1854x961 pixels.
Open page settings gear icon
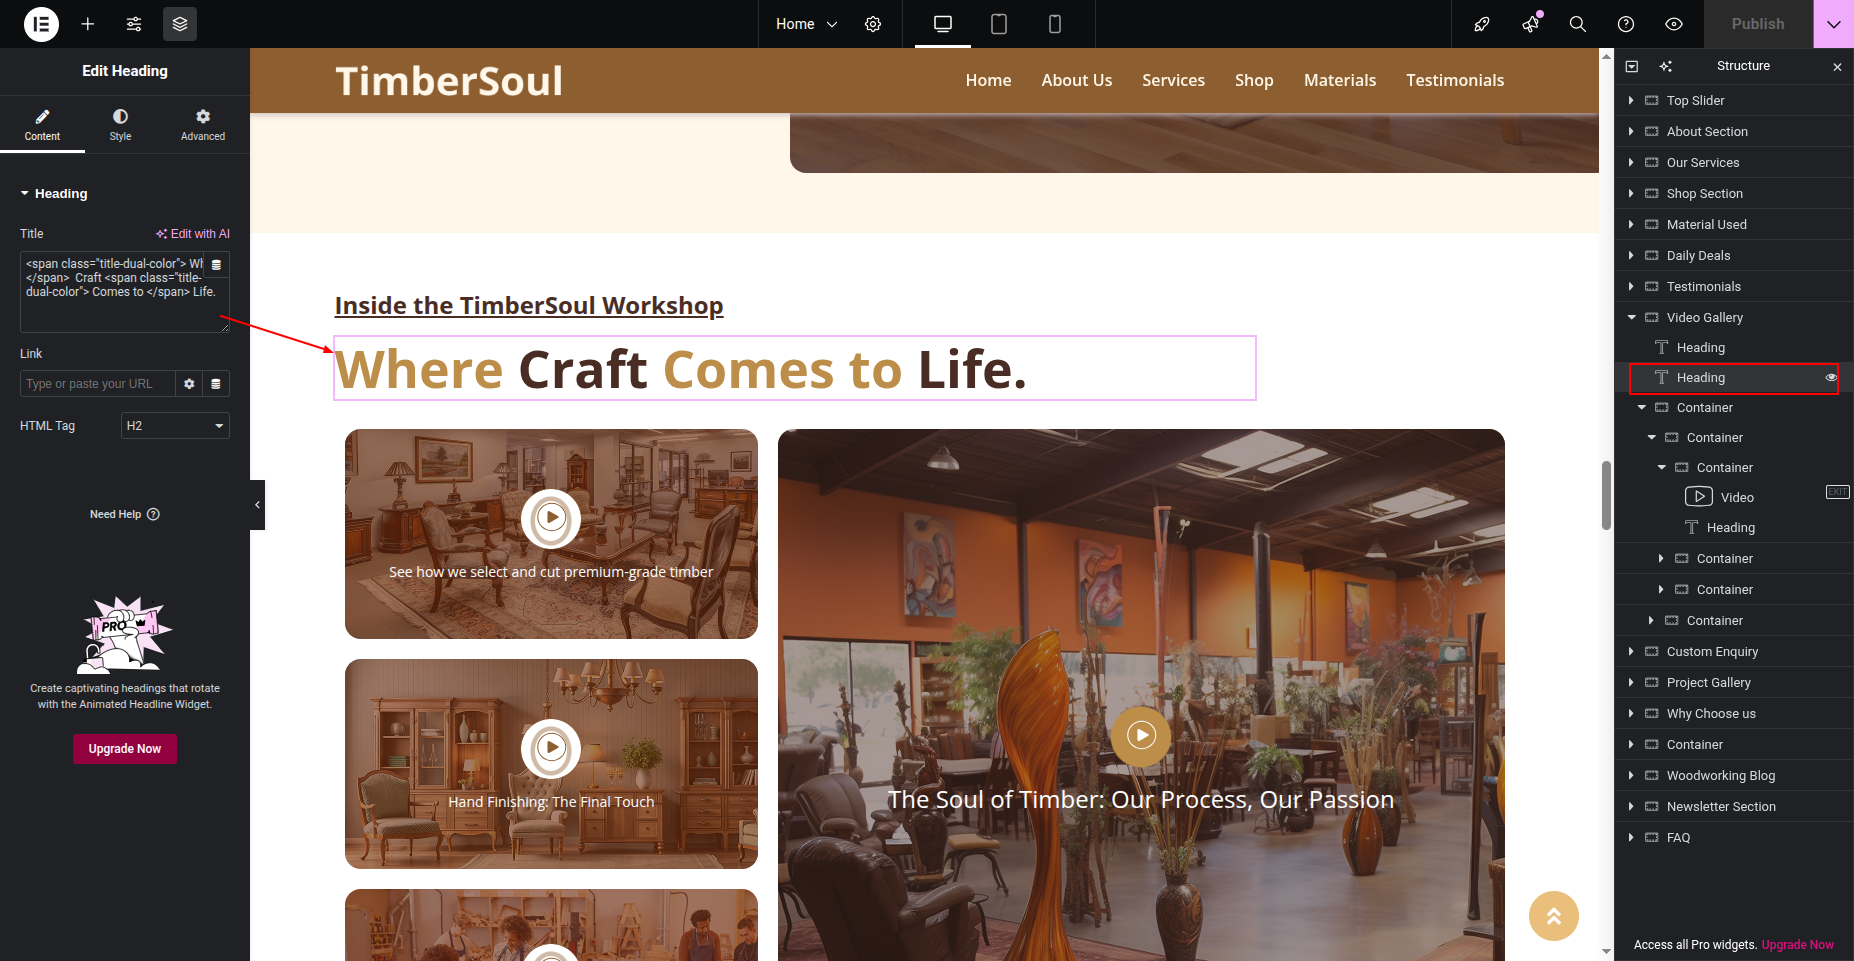[873, 24]
